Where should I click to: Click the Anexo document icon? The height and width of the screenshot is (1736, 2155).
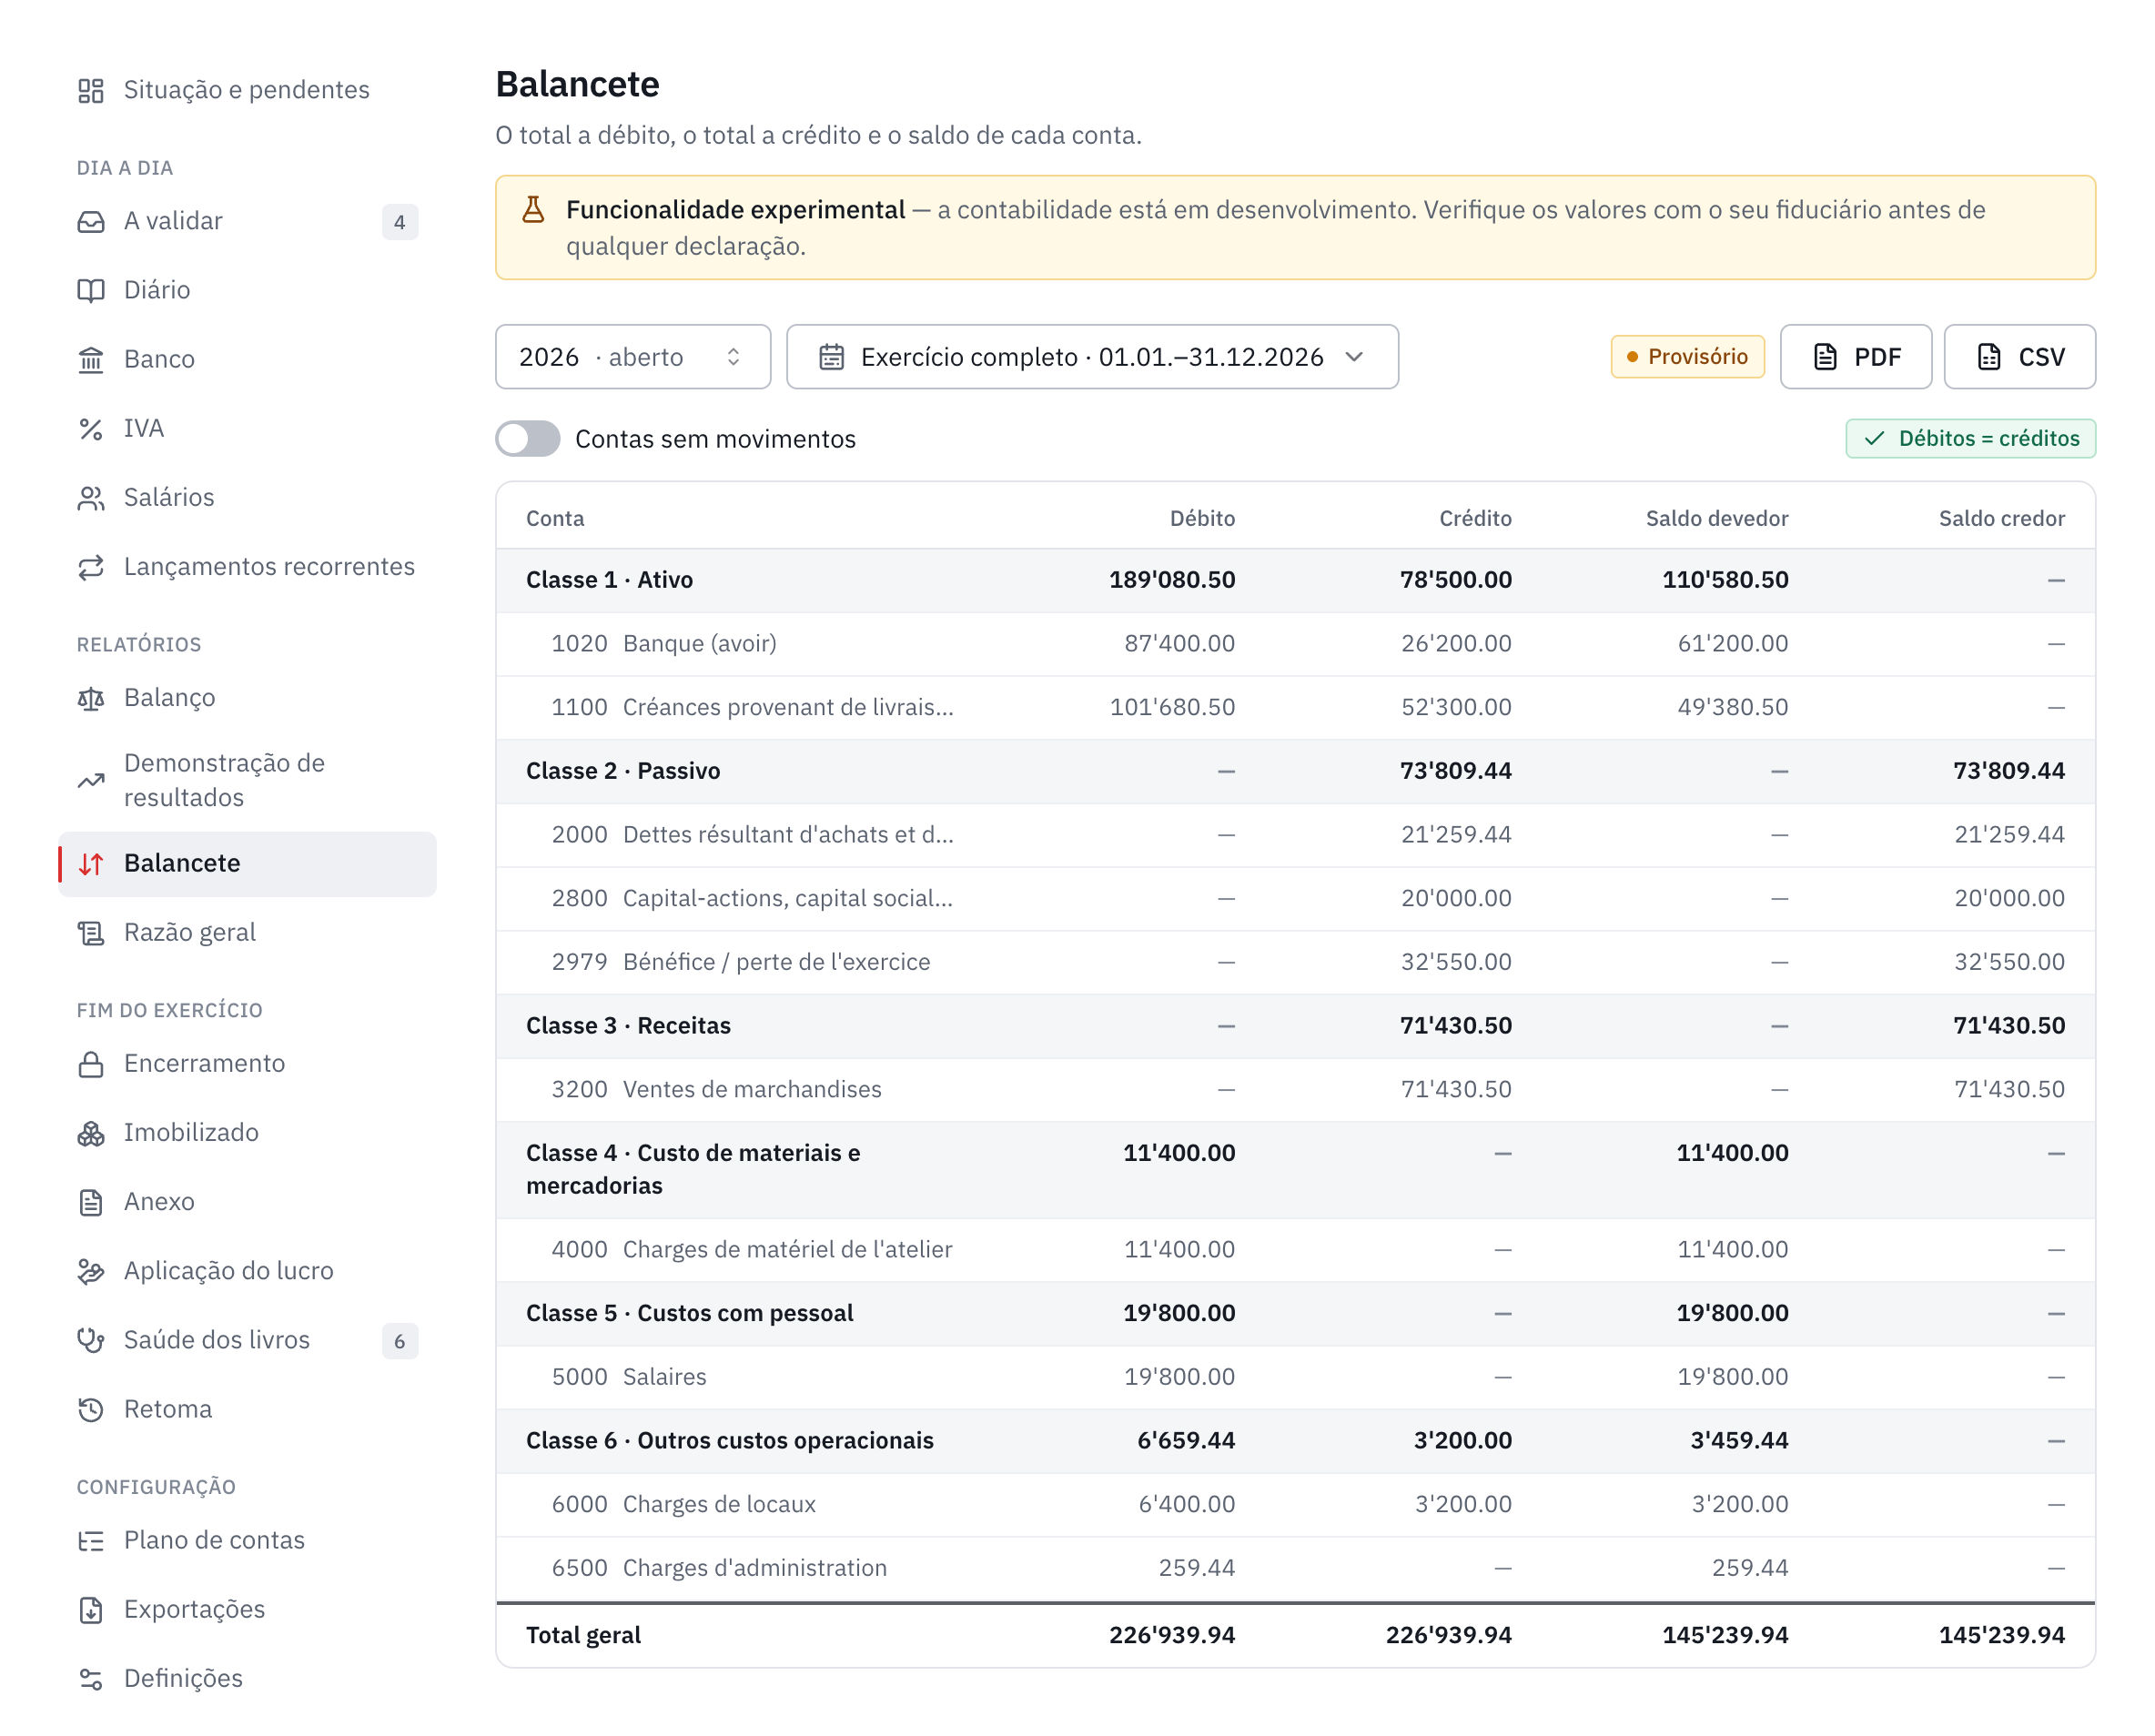click(91, 1202)
